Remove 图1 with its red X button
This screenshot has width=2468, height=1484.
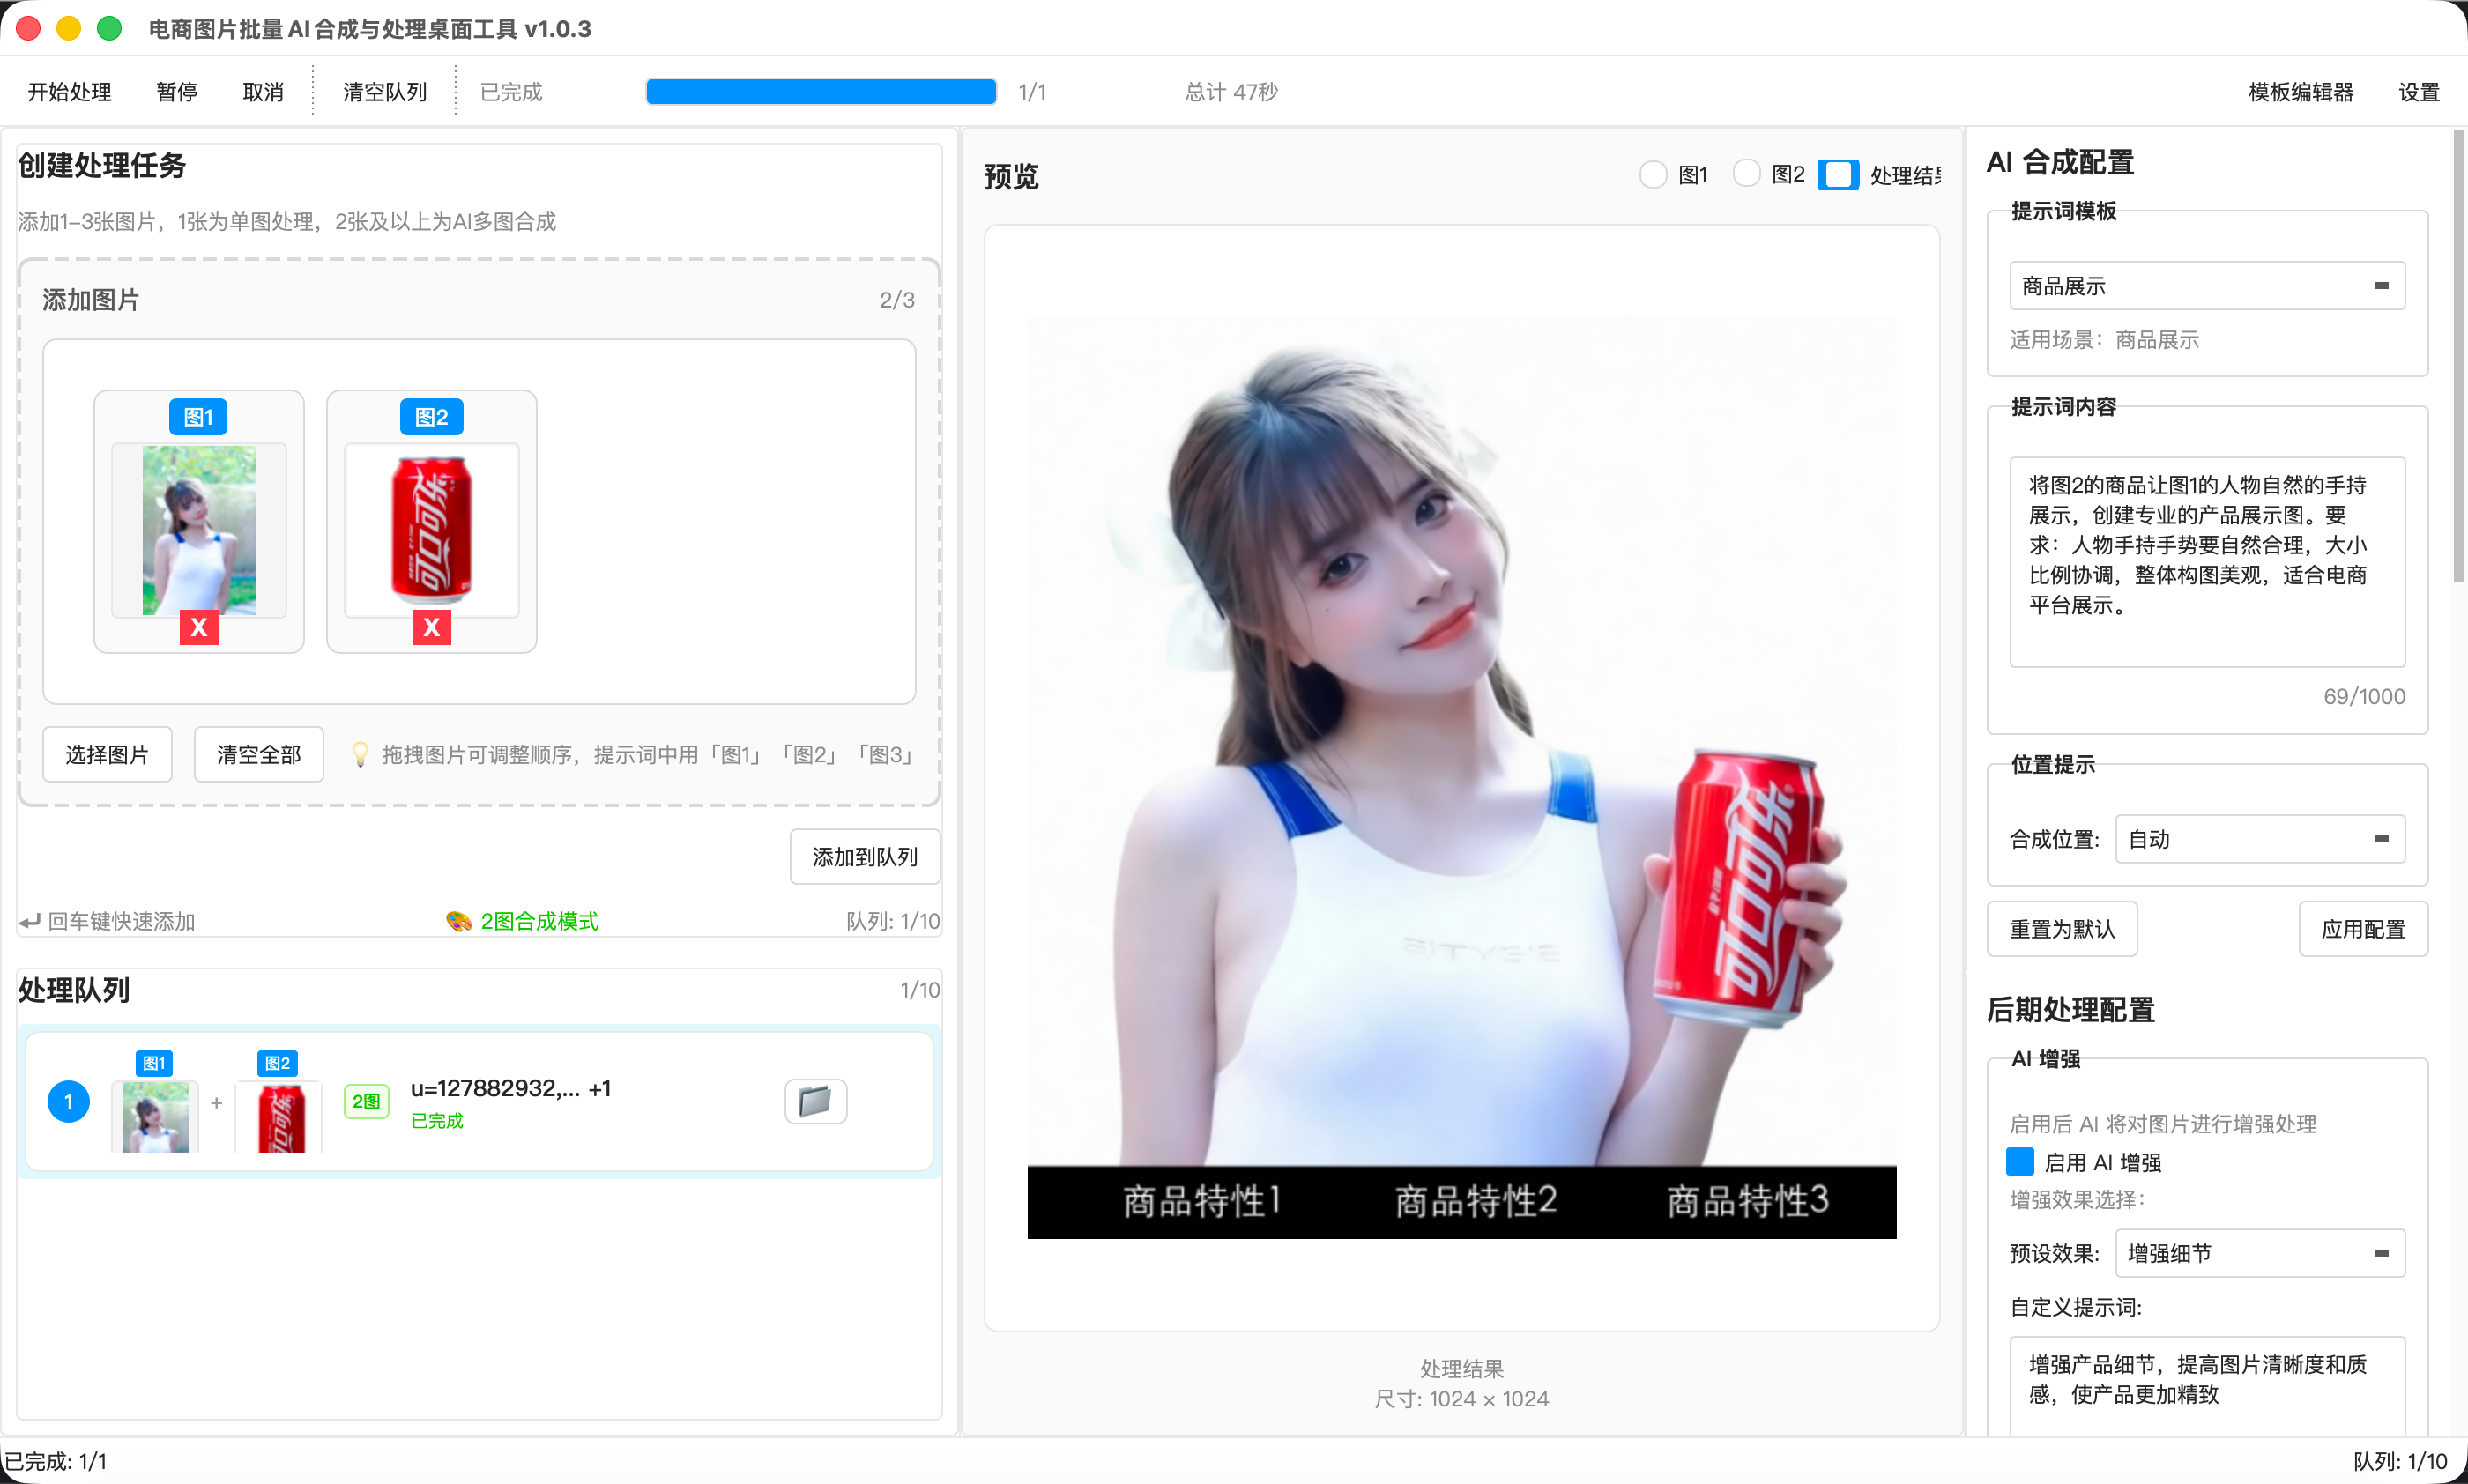pyautogui.click(x=199, y=627)
